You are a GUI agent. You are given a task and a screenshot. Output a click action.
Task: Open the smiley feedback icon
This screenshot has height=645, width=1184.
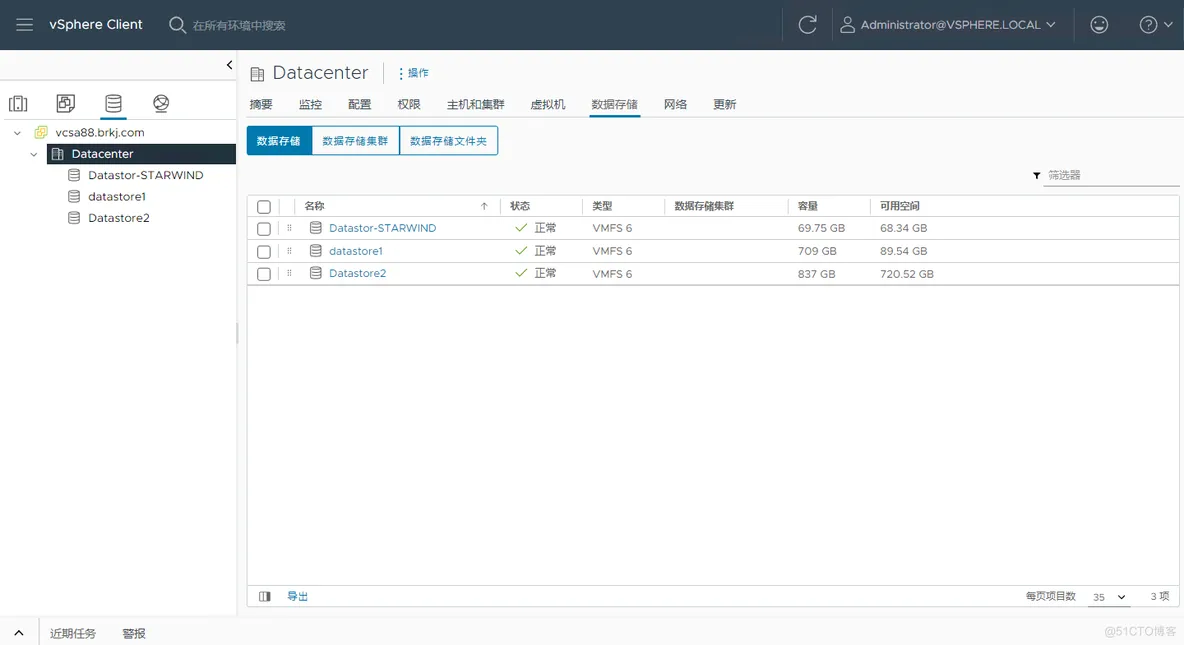coord(1099,25)
